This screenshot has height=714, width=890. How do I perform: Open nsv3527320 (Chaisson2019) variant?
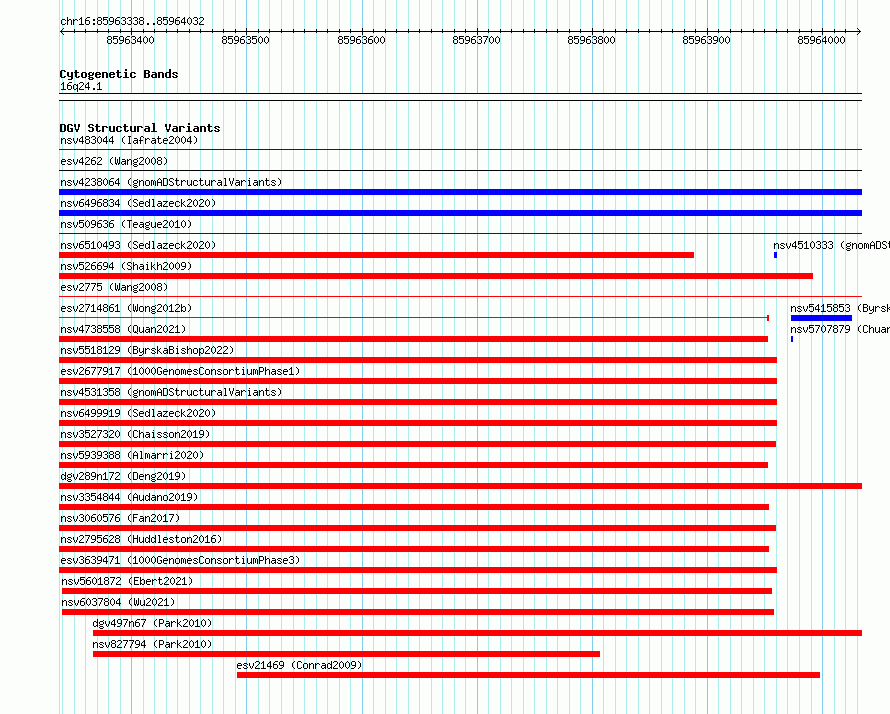(x=135, y=434)
